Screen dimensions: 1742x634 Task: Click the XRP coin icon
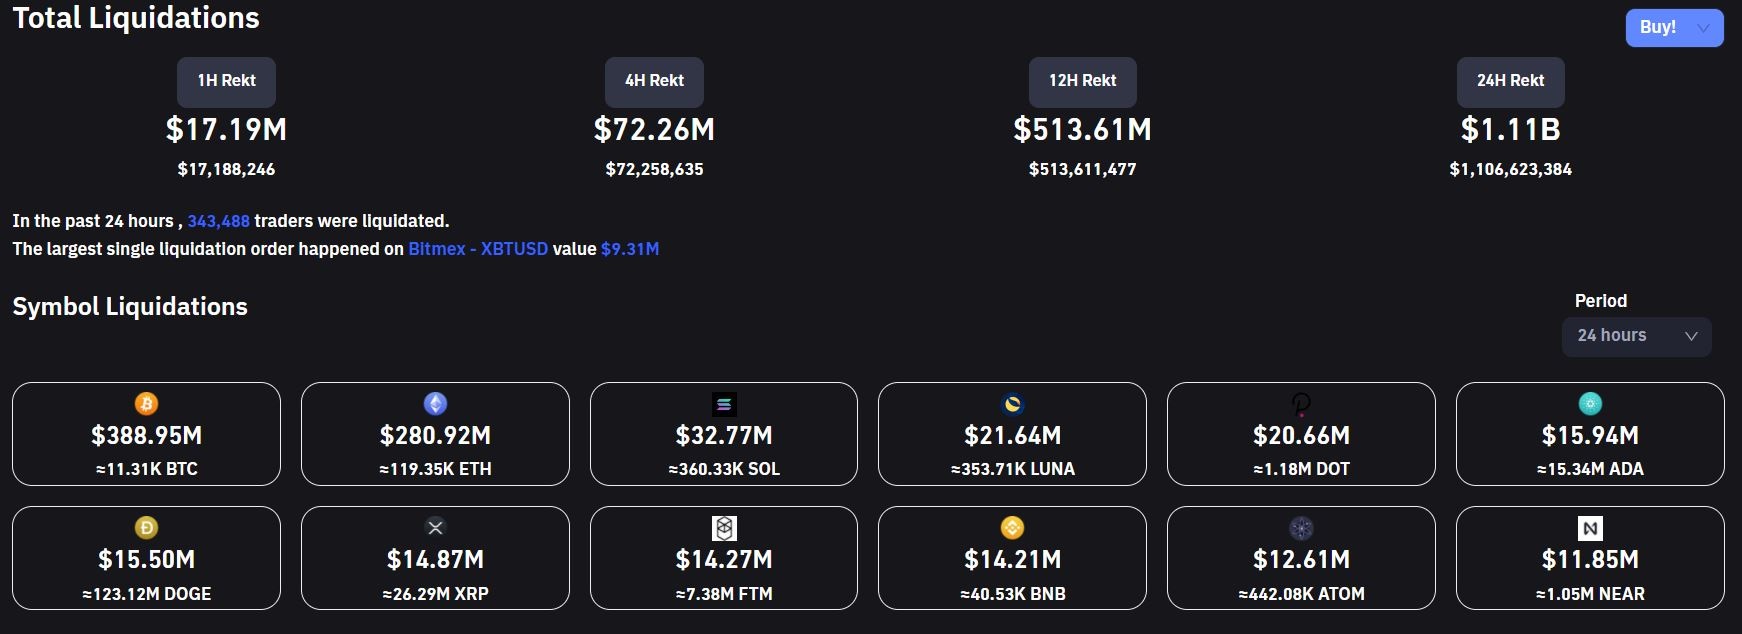click(x=435, y=528)
